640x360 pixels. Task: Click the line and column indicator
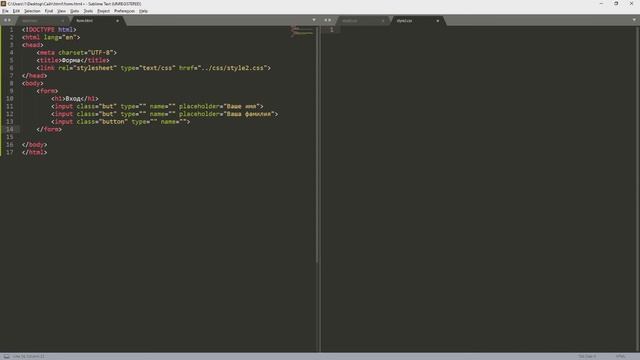(28, 356)
